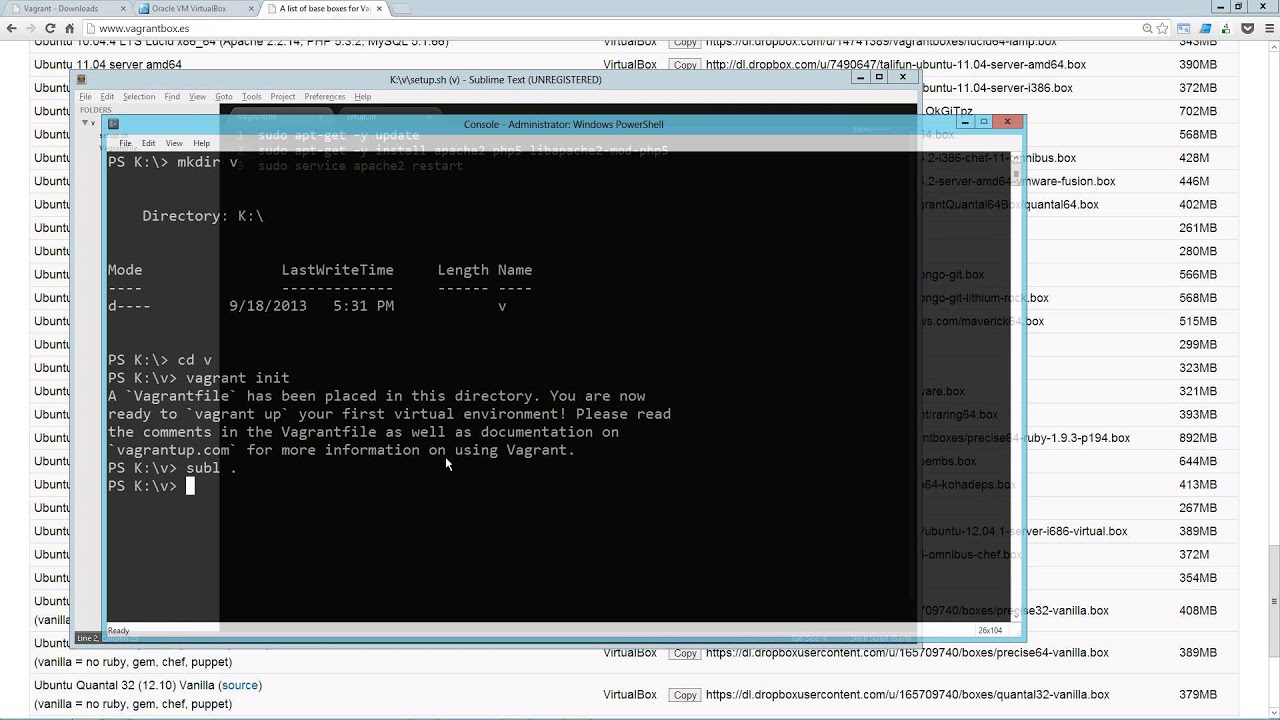Open Sublime Text View menu
This screenshot has width=1280, height=720.
click(197, 97)
